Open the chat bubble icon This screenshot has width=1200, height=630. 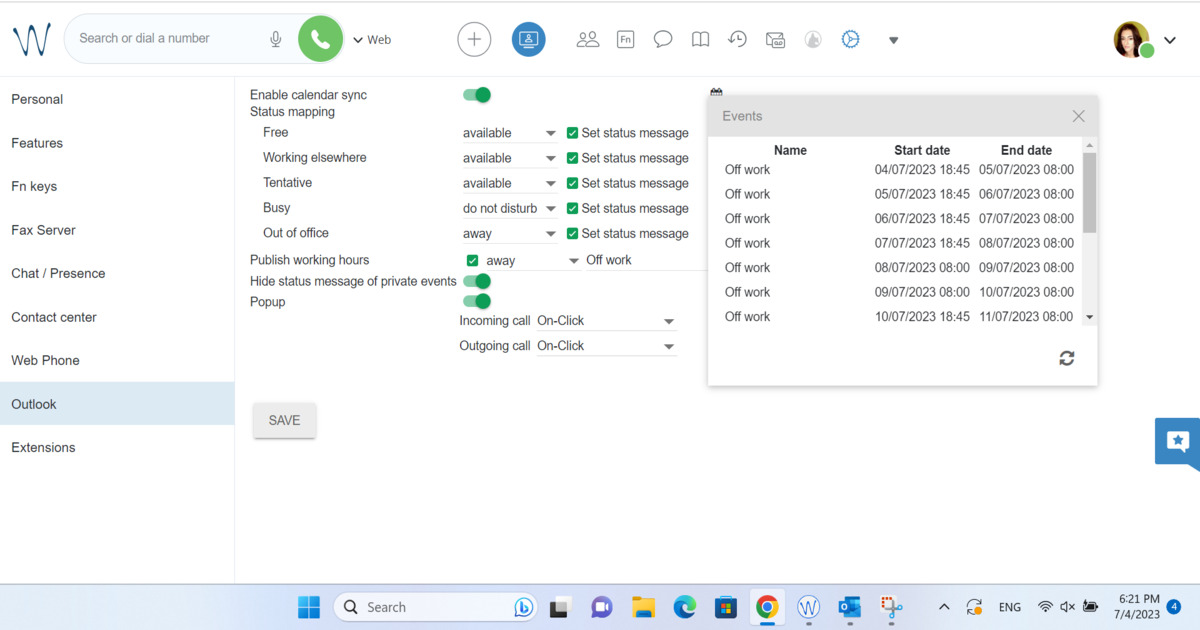coord(662,39)
